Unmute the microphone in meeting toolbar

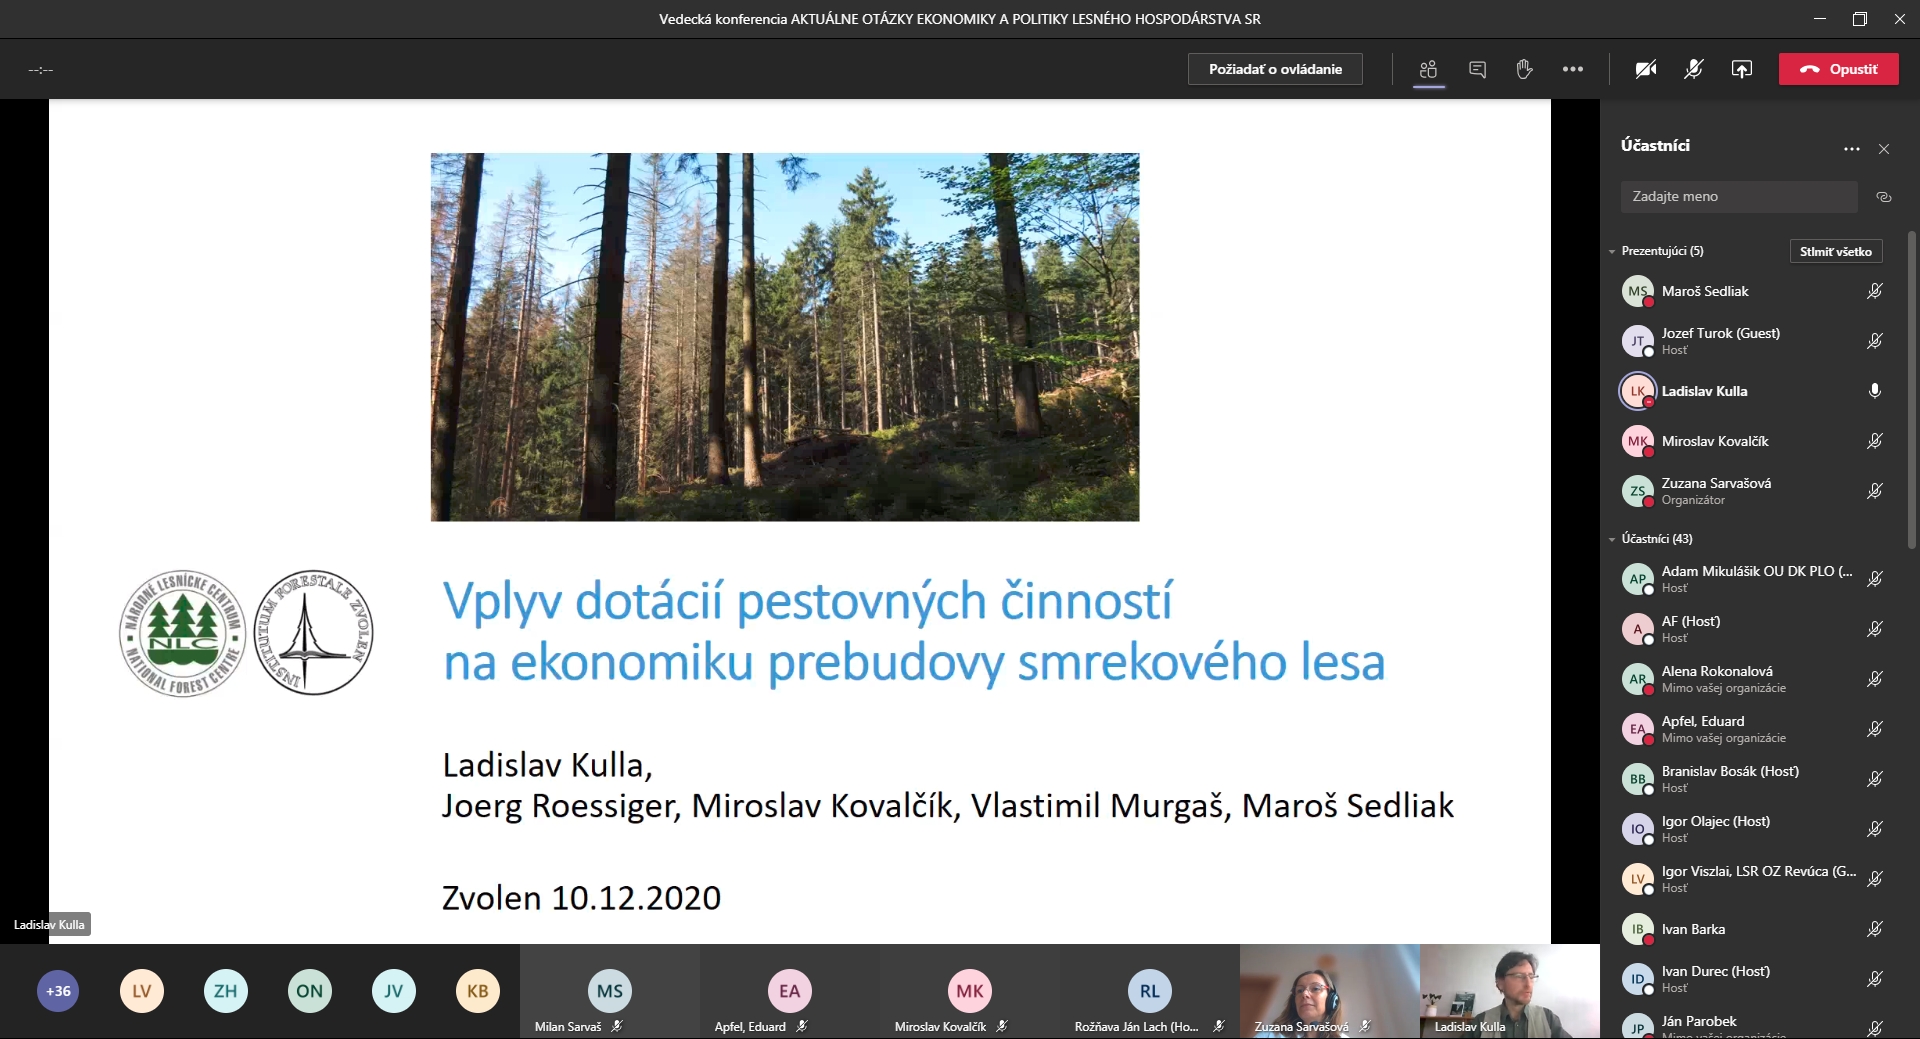[x=1693, y=69]
